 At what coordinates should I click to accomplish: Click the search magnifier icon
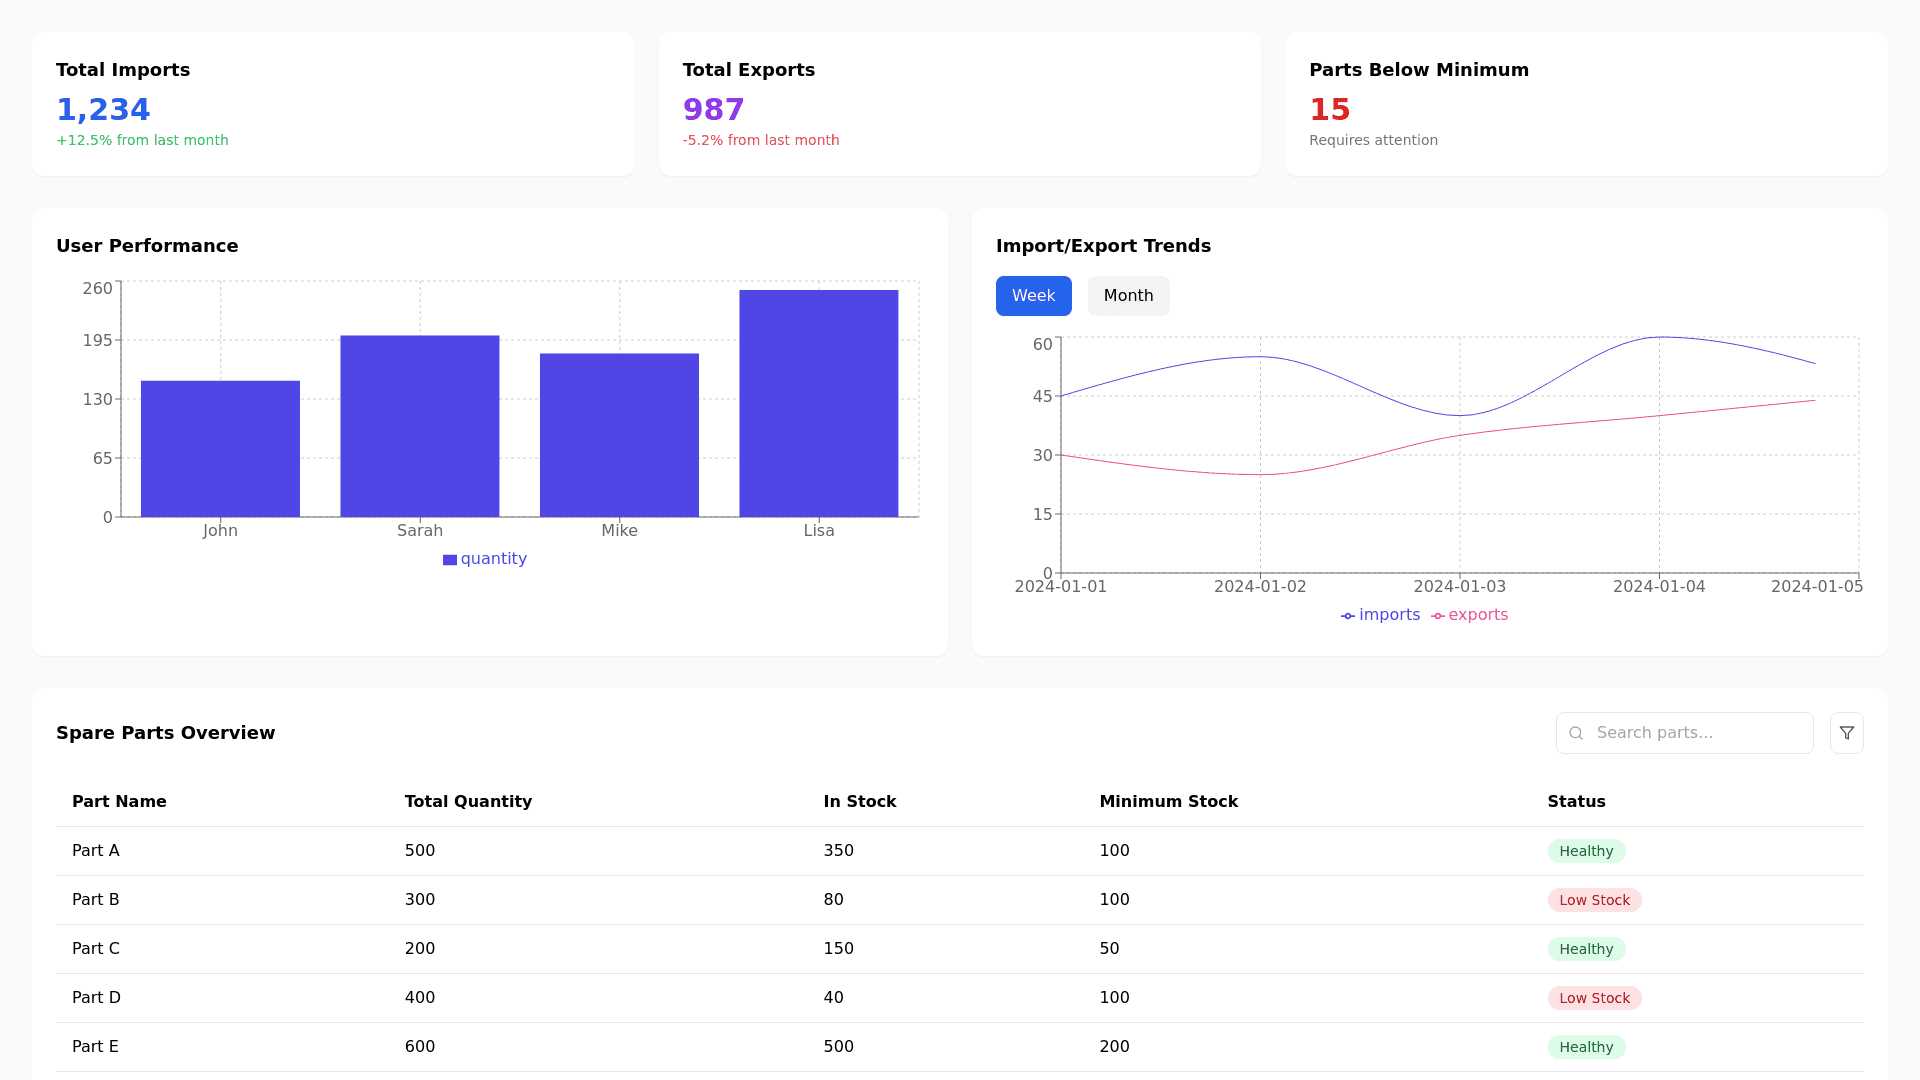click(1576, 733)
